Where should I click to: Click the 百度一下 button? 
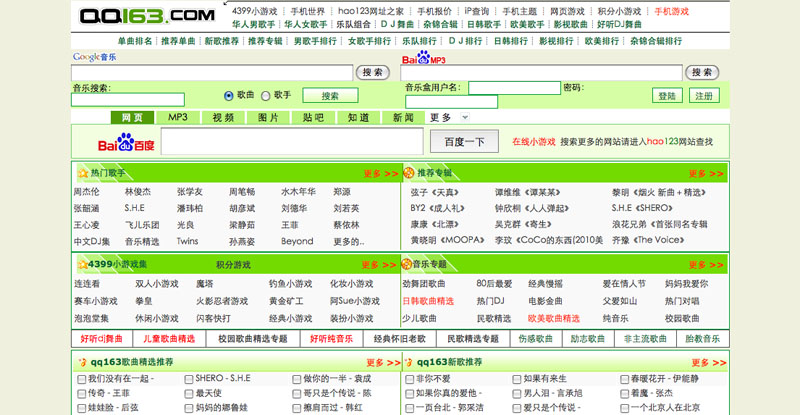(464, 141)
